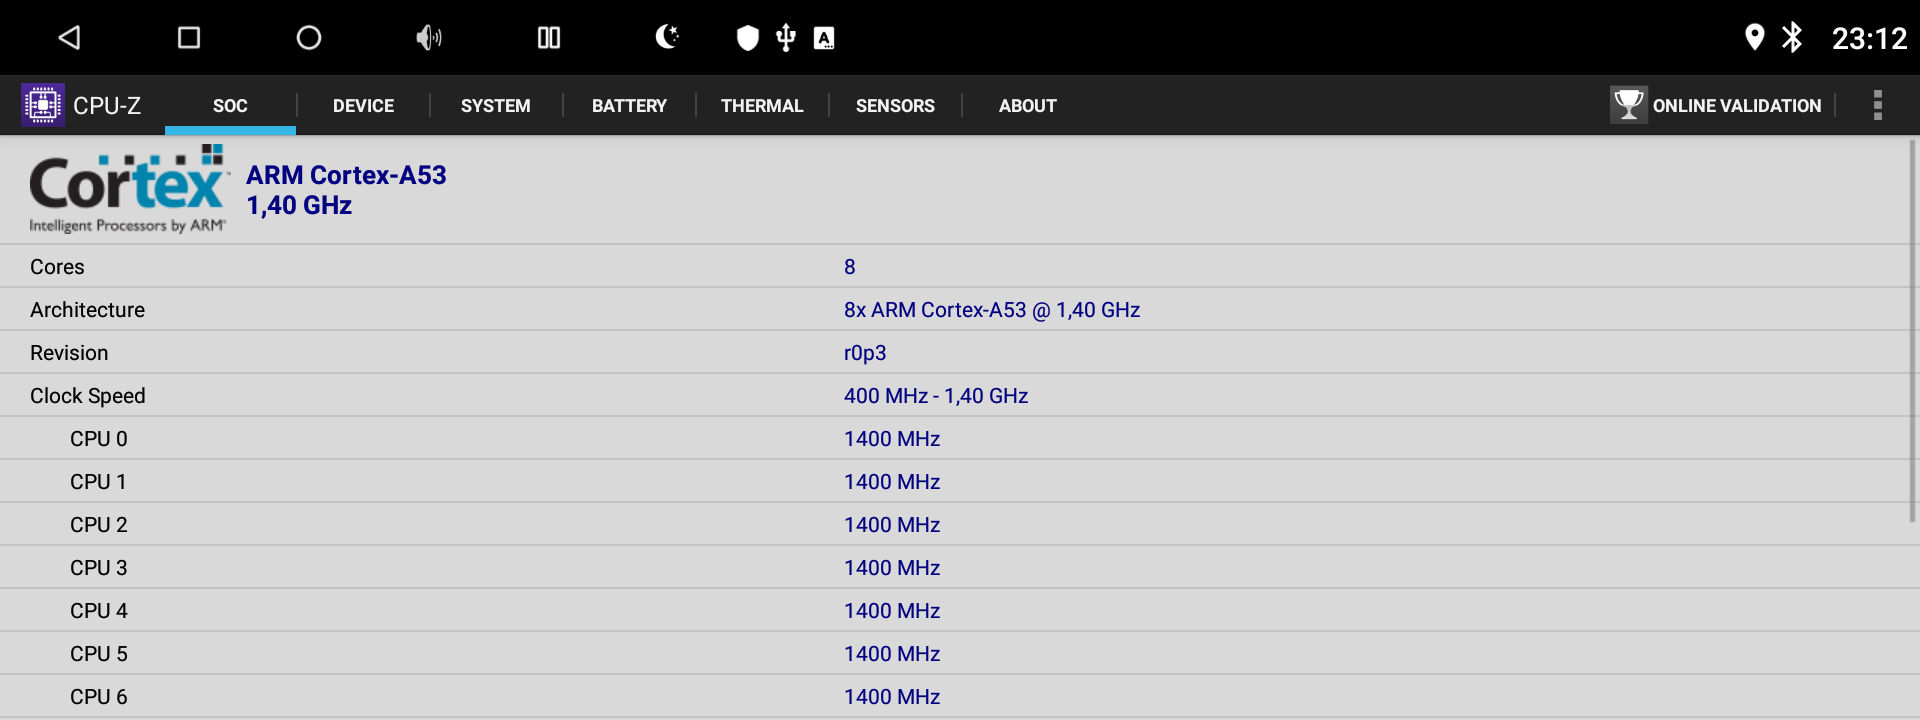The height and width of the screenshot is (720, 1920).
Task: Tap the 1400 MHz value for CPU 0
Action: (892, 439)
